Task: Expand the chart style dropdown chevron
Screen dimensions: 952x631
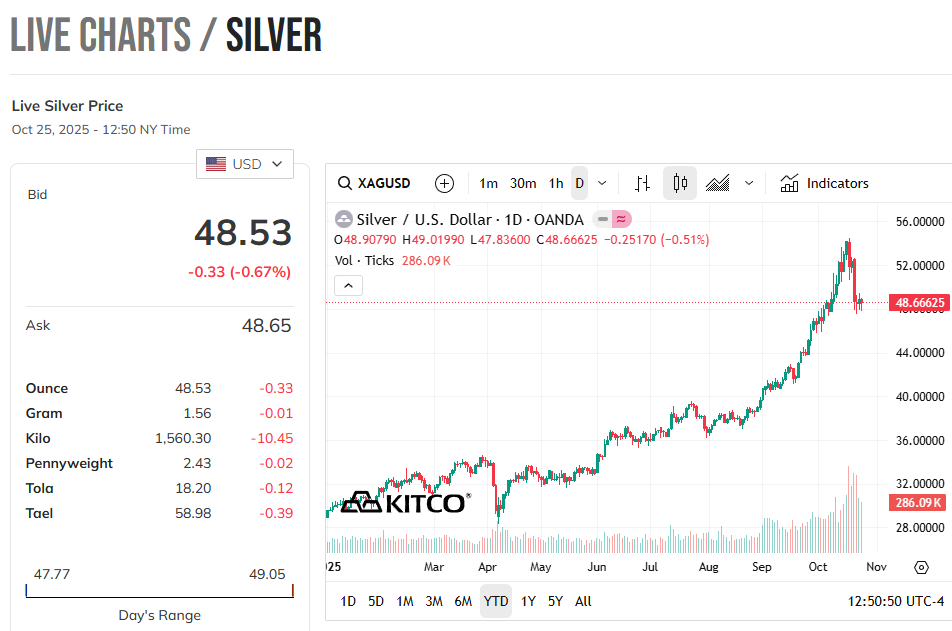Action: (x=749, y=184)
